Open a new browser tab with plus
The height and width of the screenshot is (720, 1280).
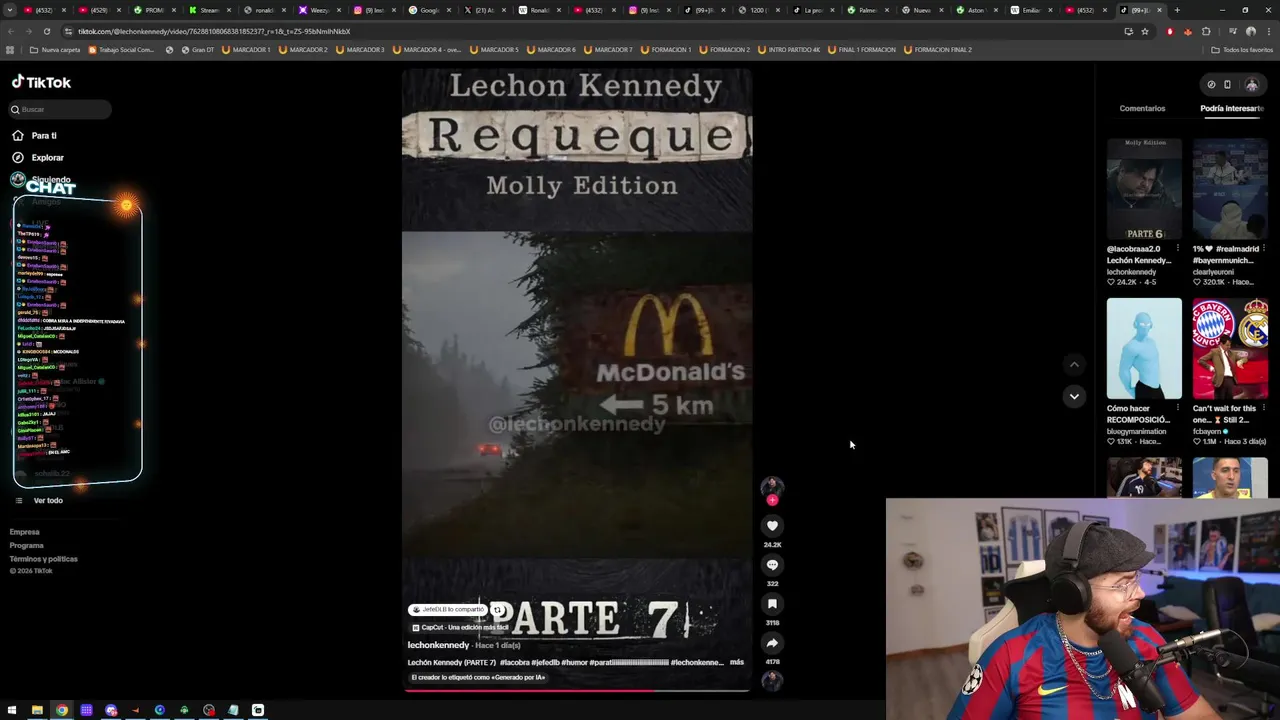[1177, 10]
